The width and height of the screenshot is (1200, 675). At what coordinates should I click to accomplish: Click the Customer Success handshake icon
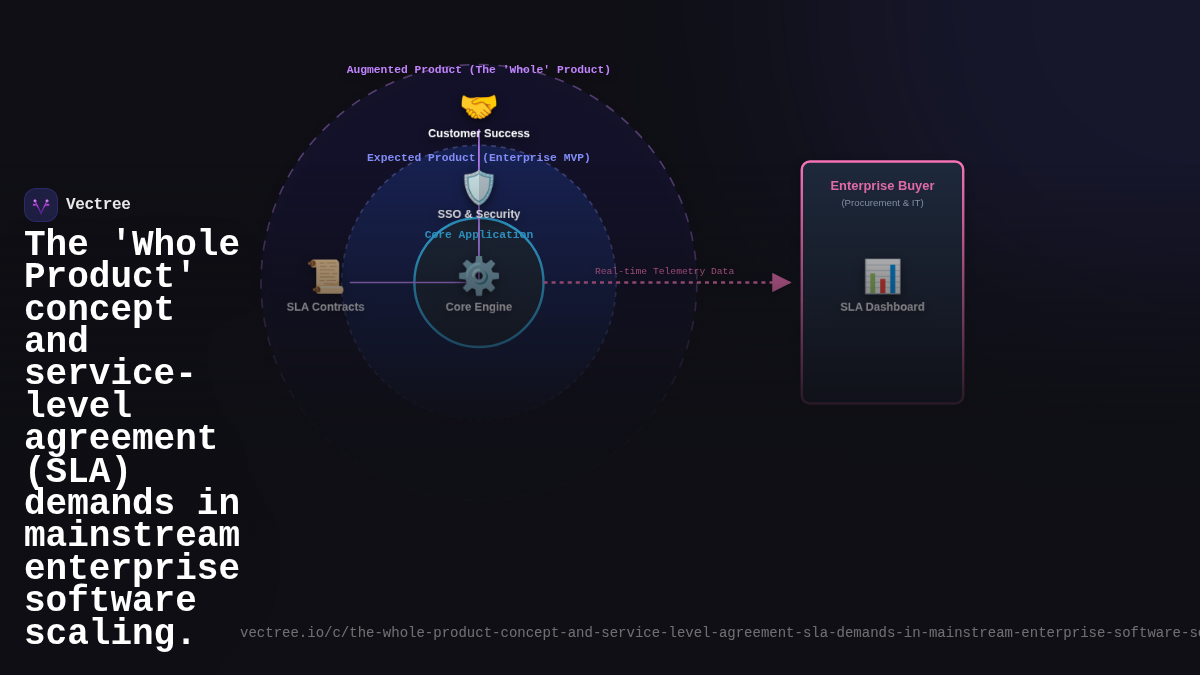pos(478,105)
